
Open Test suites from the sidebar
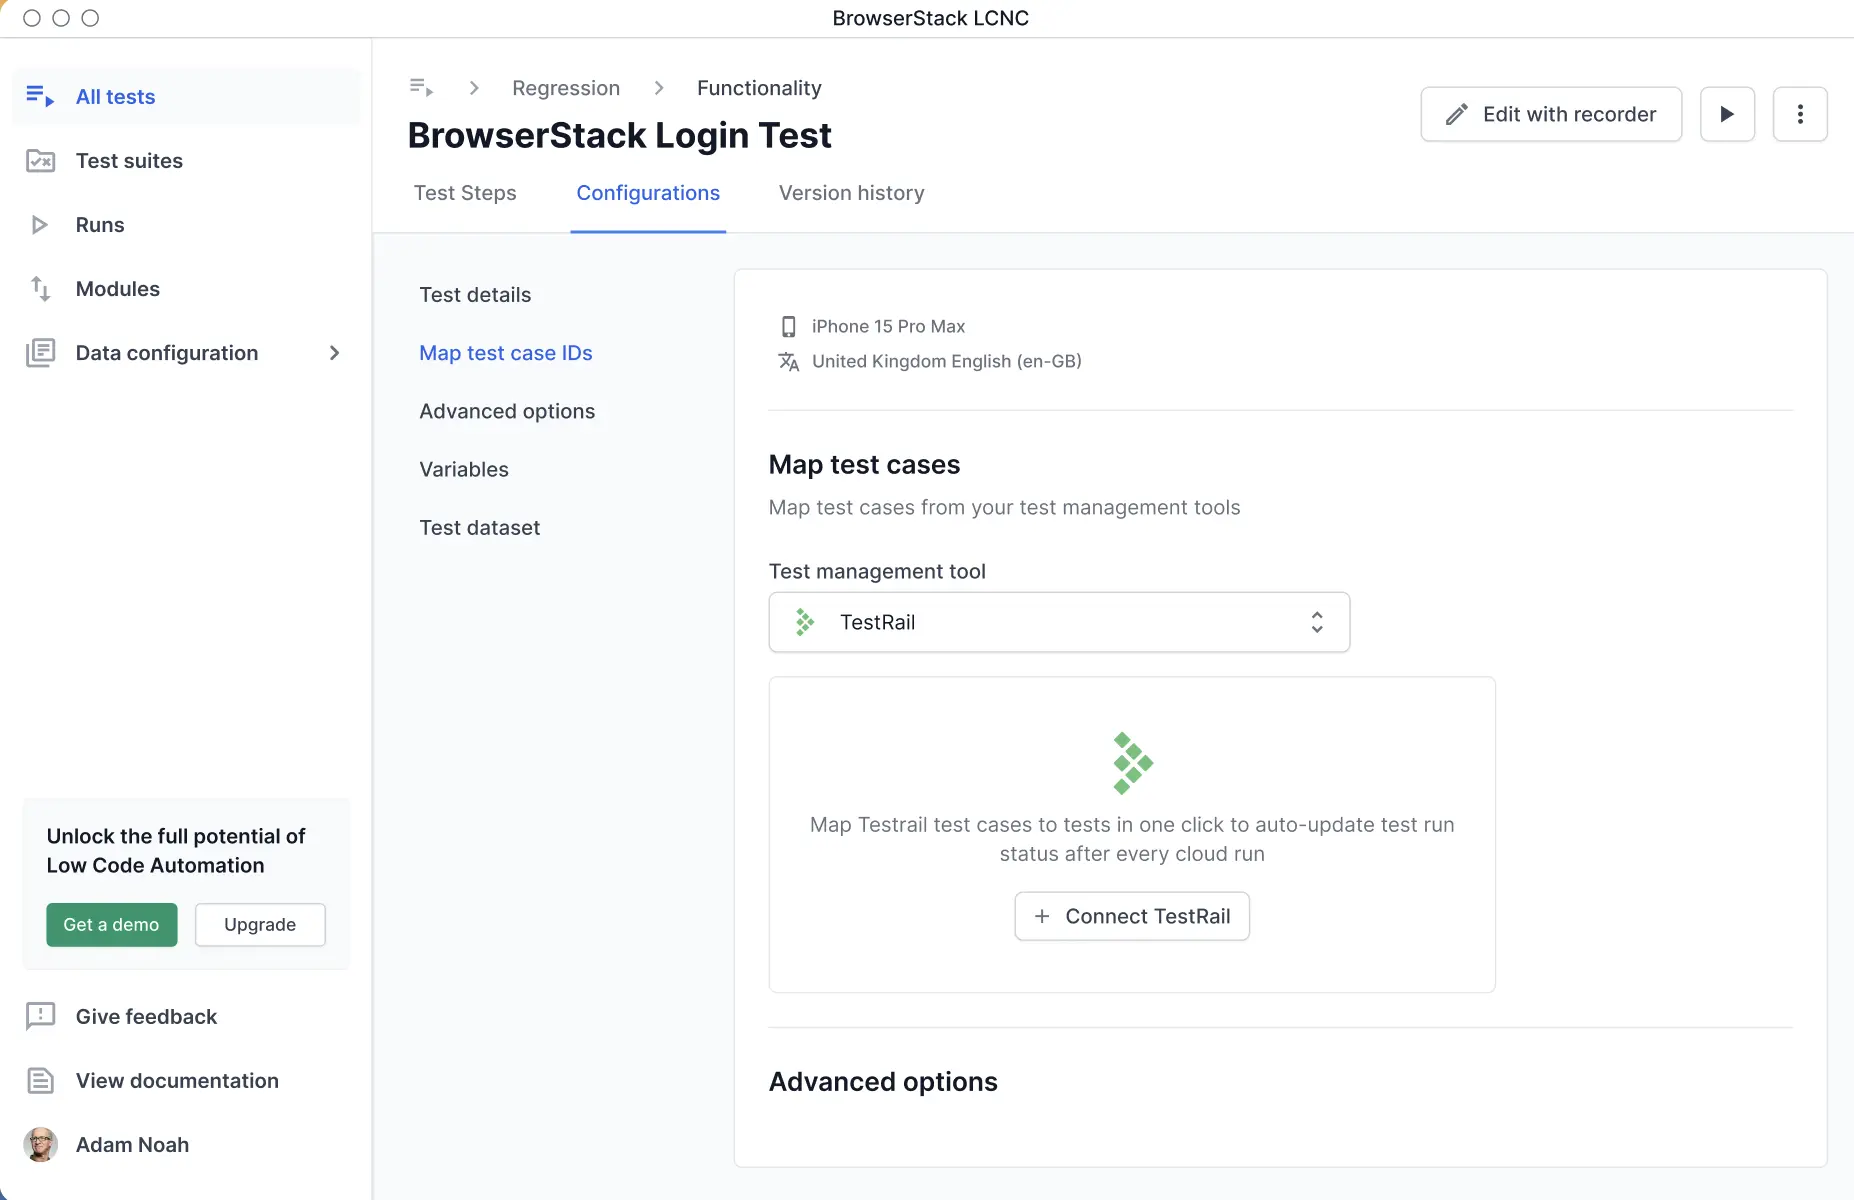(x=41, y=160)
